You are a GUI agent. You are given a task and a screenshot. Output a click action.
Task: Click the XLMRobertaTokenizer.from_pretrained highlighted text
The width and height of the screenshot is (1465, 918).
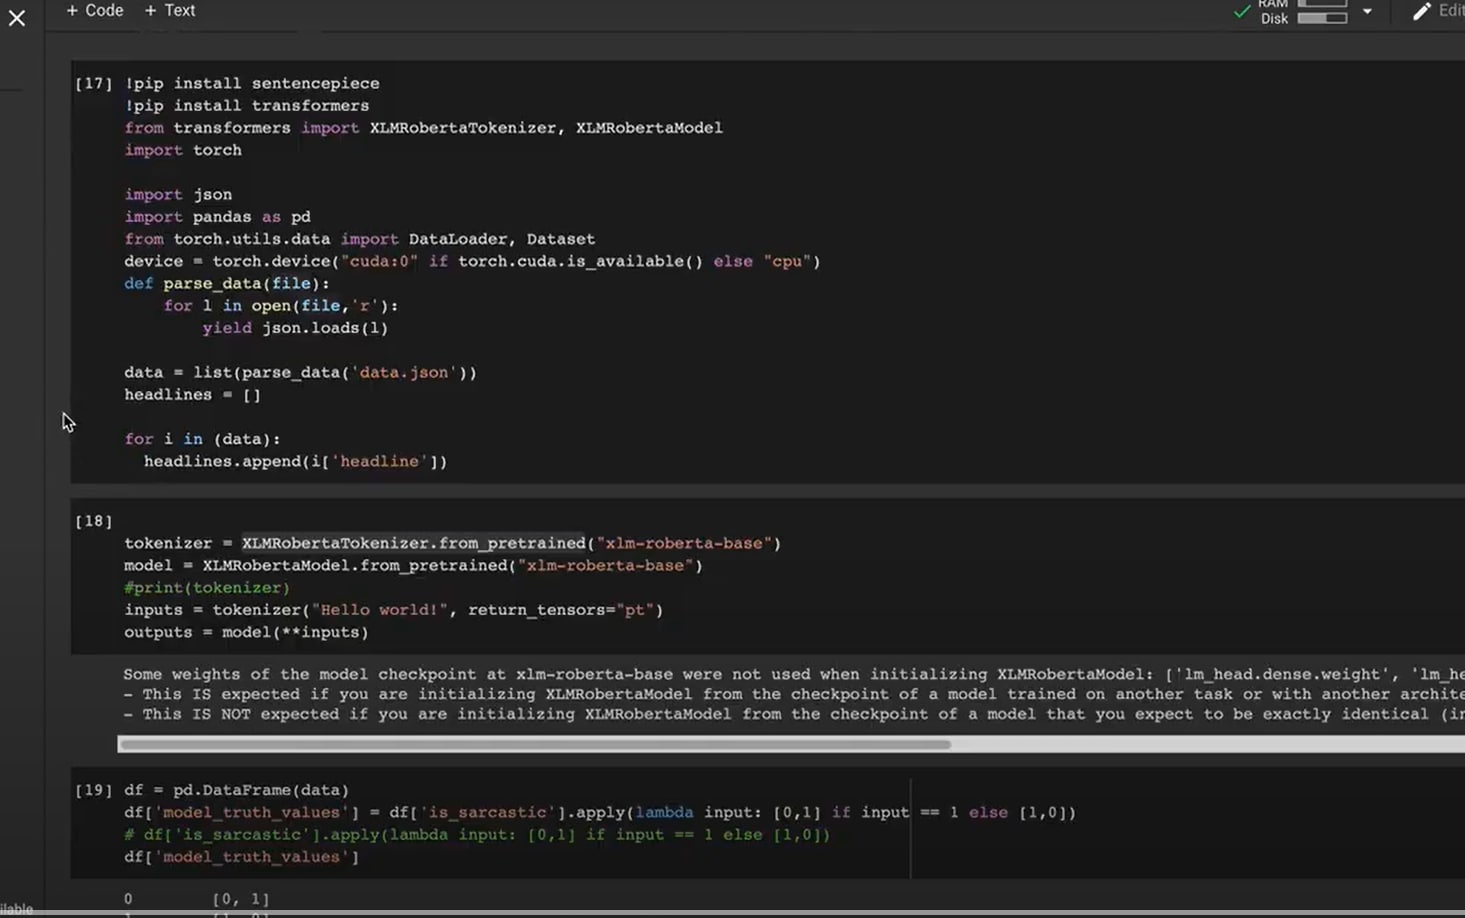pos(413,543)
